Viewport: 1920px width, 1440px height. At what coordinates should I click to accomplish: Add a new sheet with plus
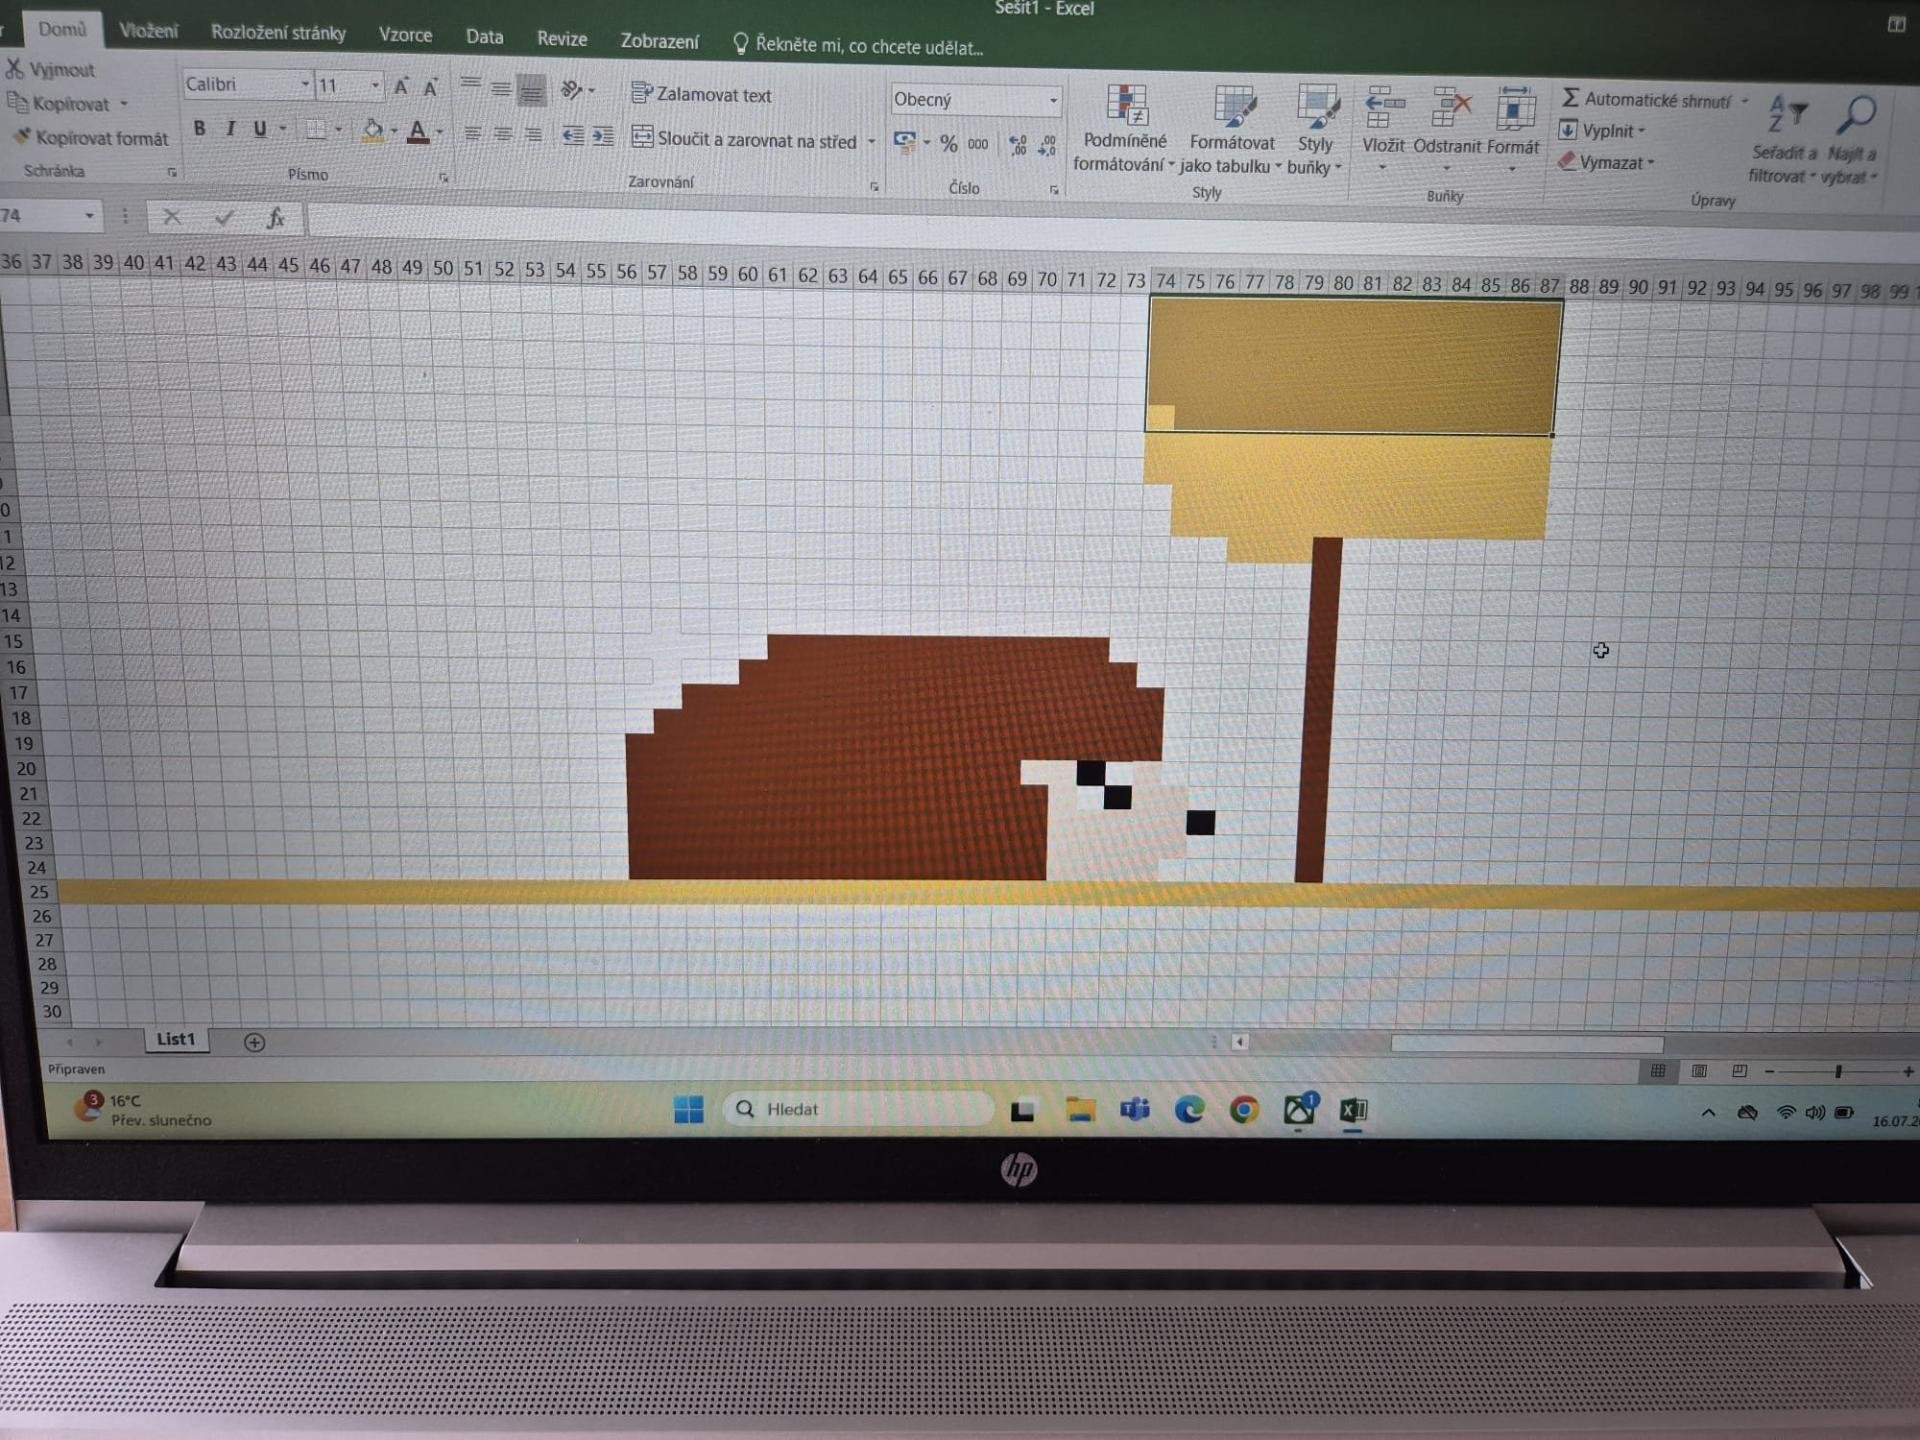point(254,1043)
